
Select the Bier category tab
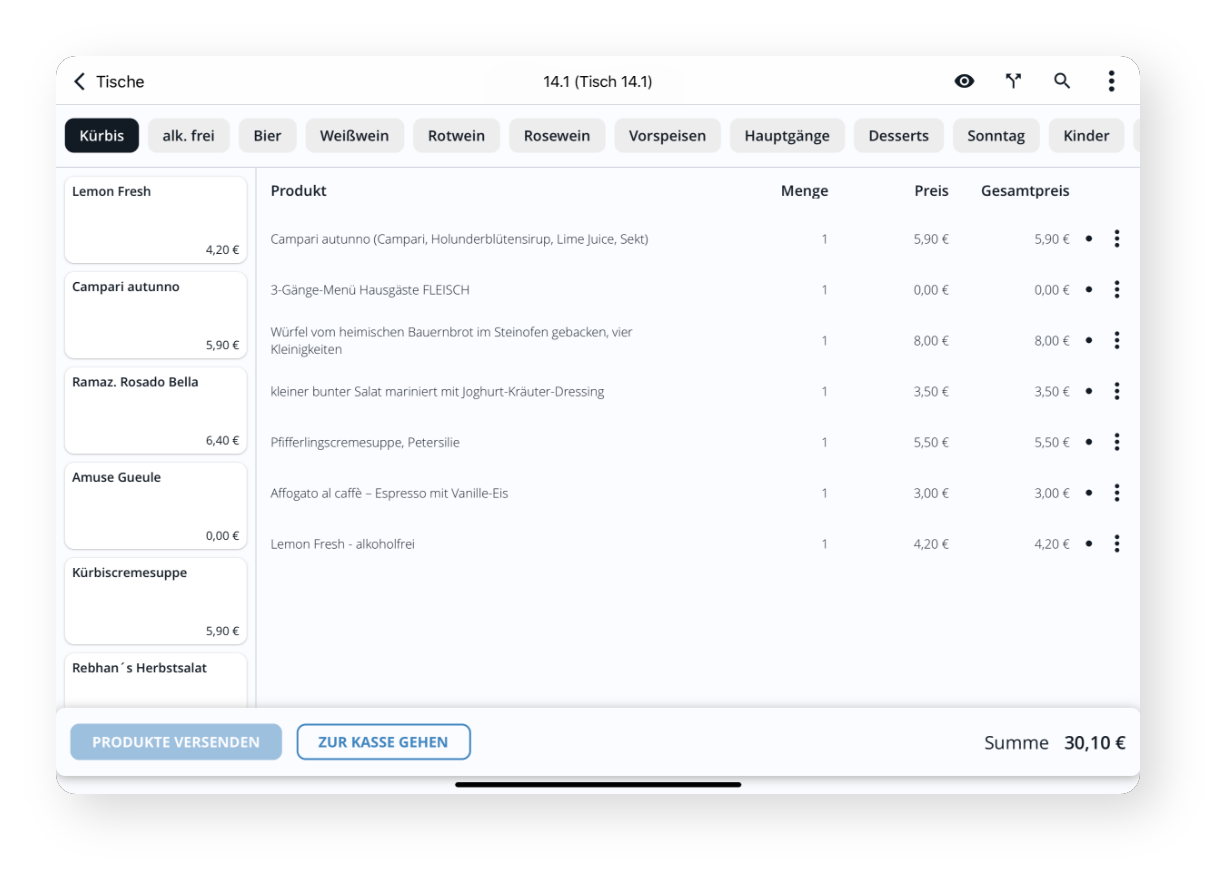(267, 136)
